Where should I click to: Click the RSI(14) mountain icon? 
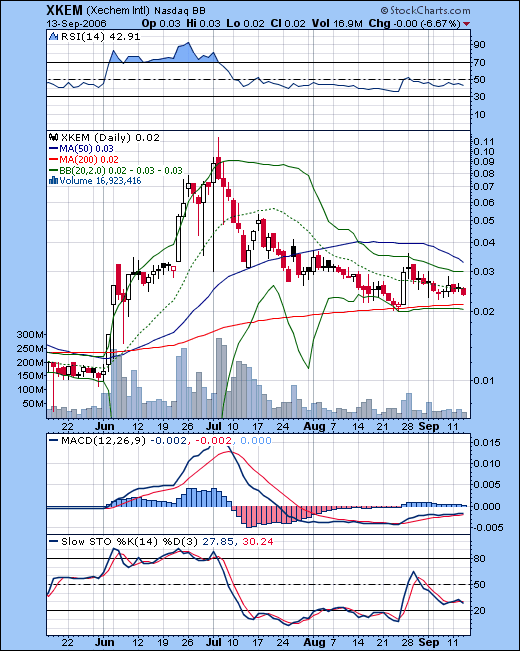[x=53, y=37]
